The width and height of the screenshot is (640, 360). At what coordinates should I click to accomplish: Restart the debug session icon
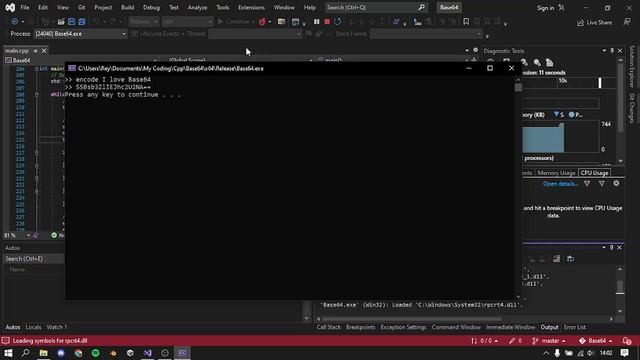click(x=338, y=22)
